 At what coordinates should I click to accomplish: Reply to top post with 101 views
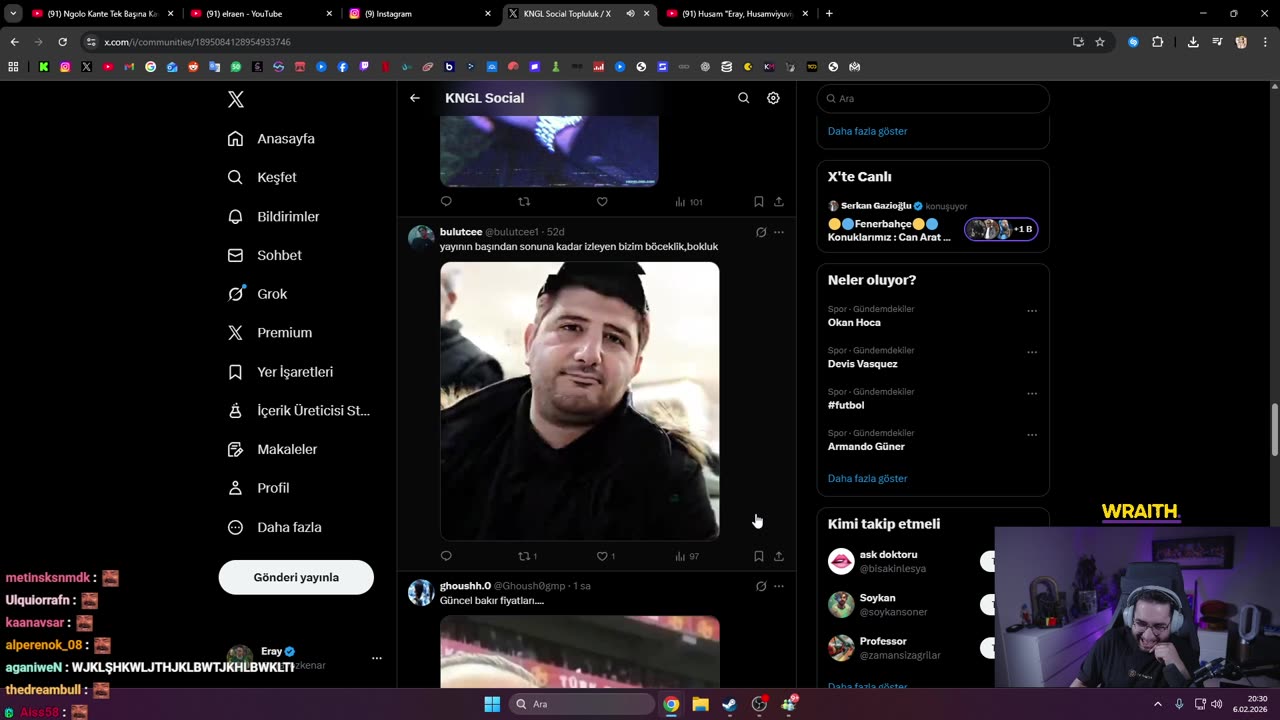(x=446, y=202)
